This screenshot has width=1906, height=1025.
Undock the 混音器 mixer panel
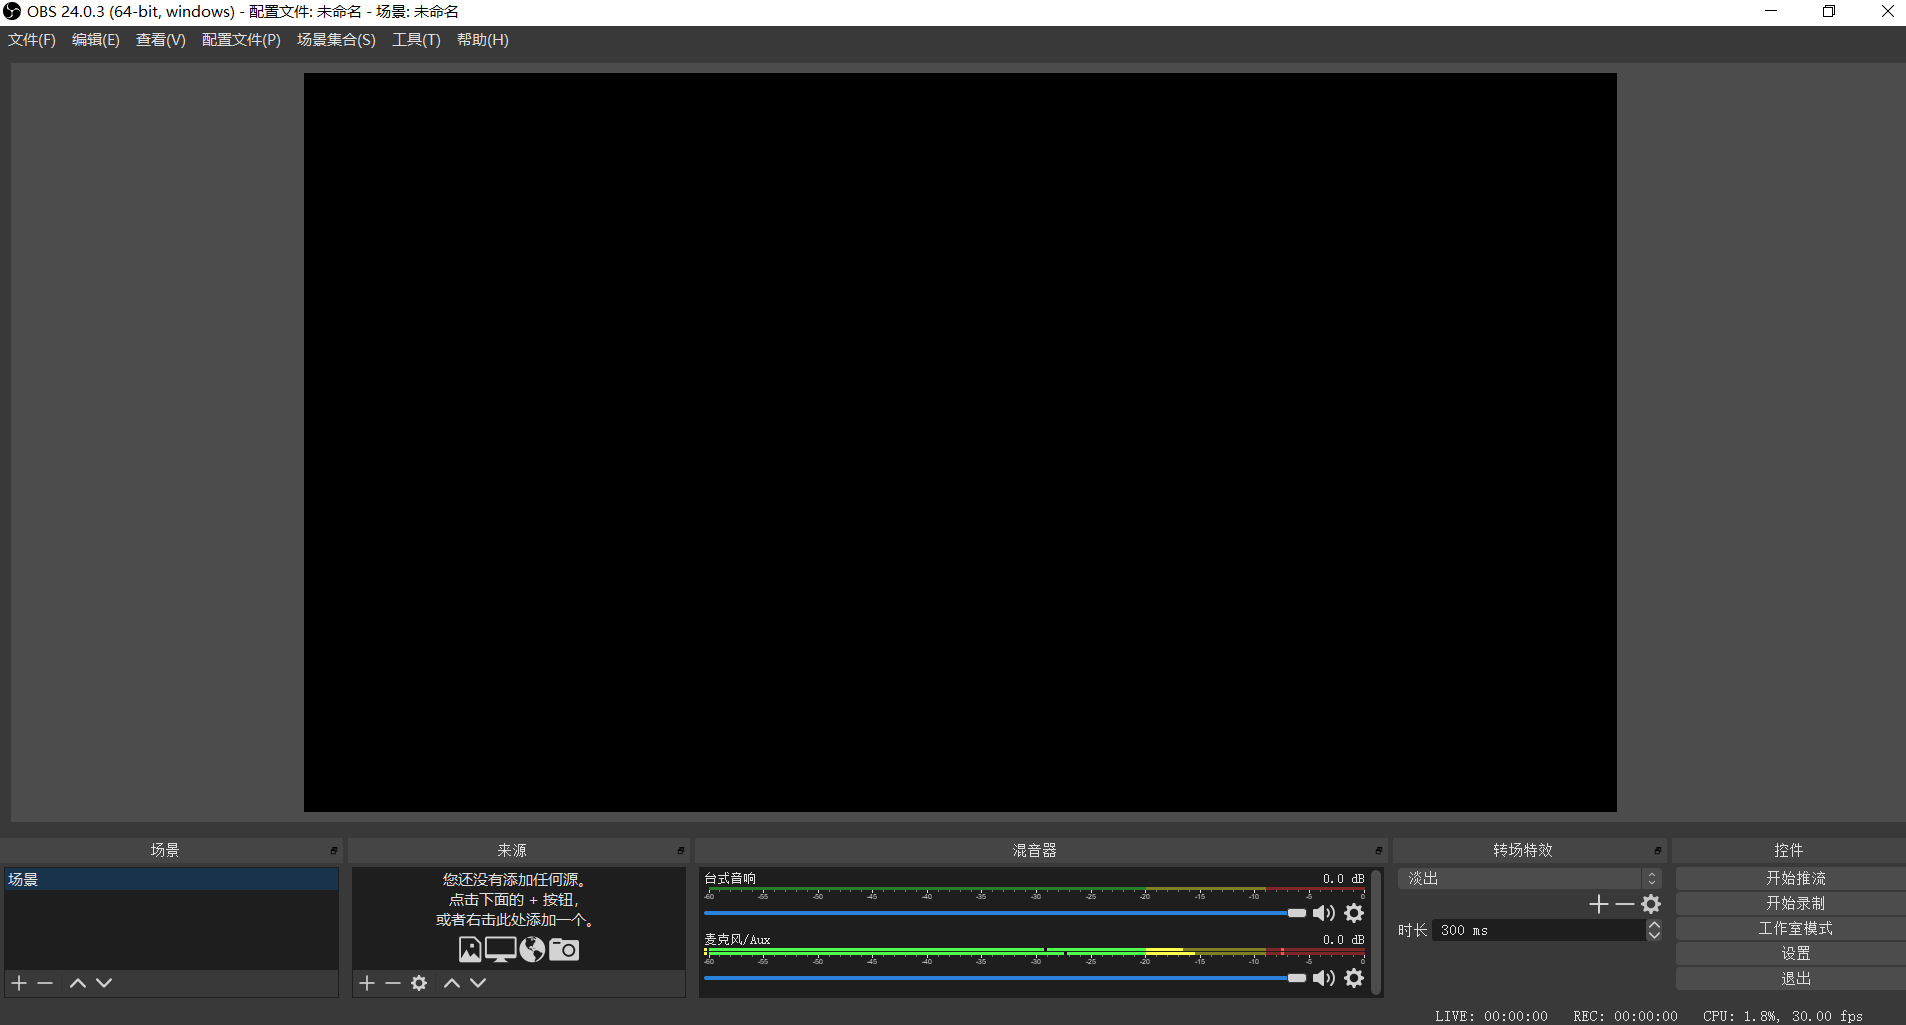[1378, 850]
